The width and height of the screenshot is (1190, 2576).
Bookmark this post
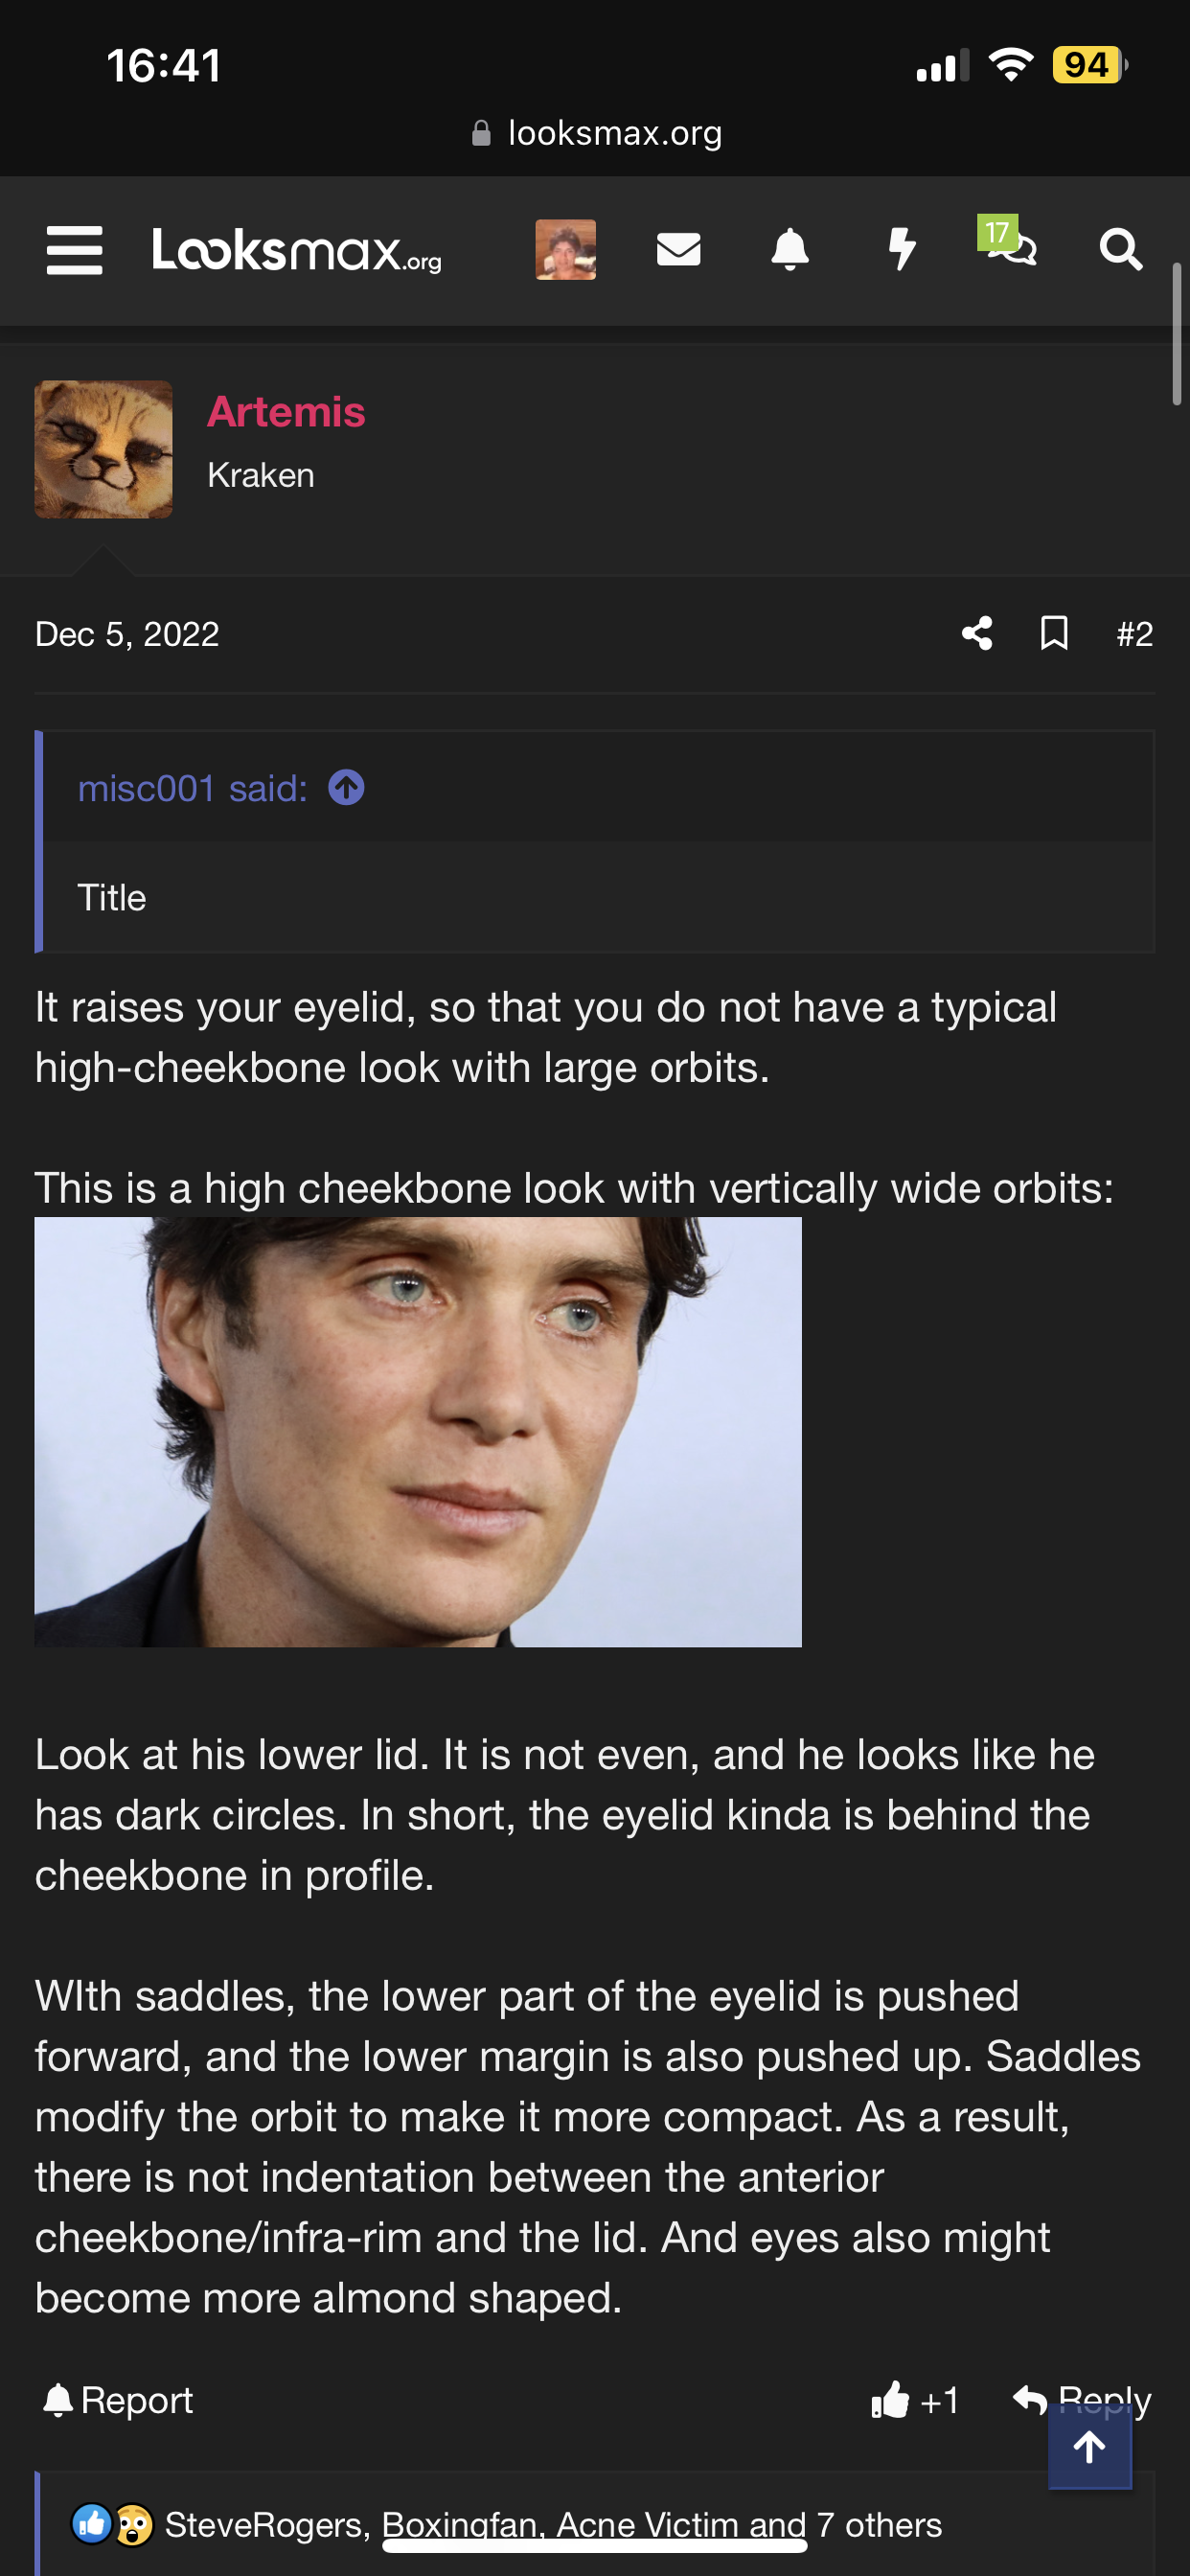tap(1054, 634)
